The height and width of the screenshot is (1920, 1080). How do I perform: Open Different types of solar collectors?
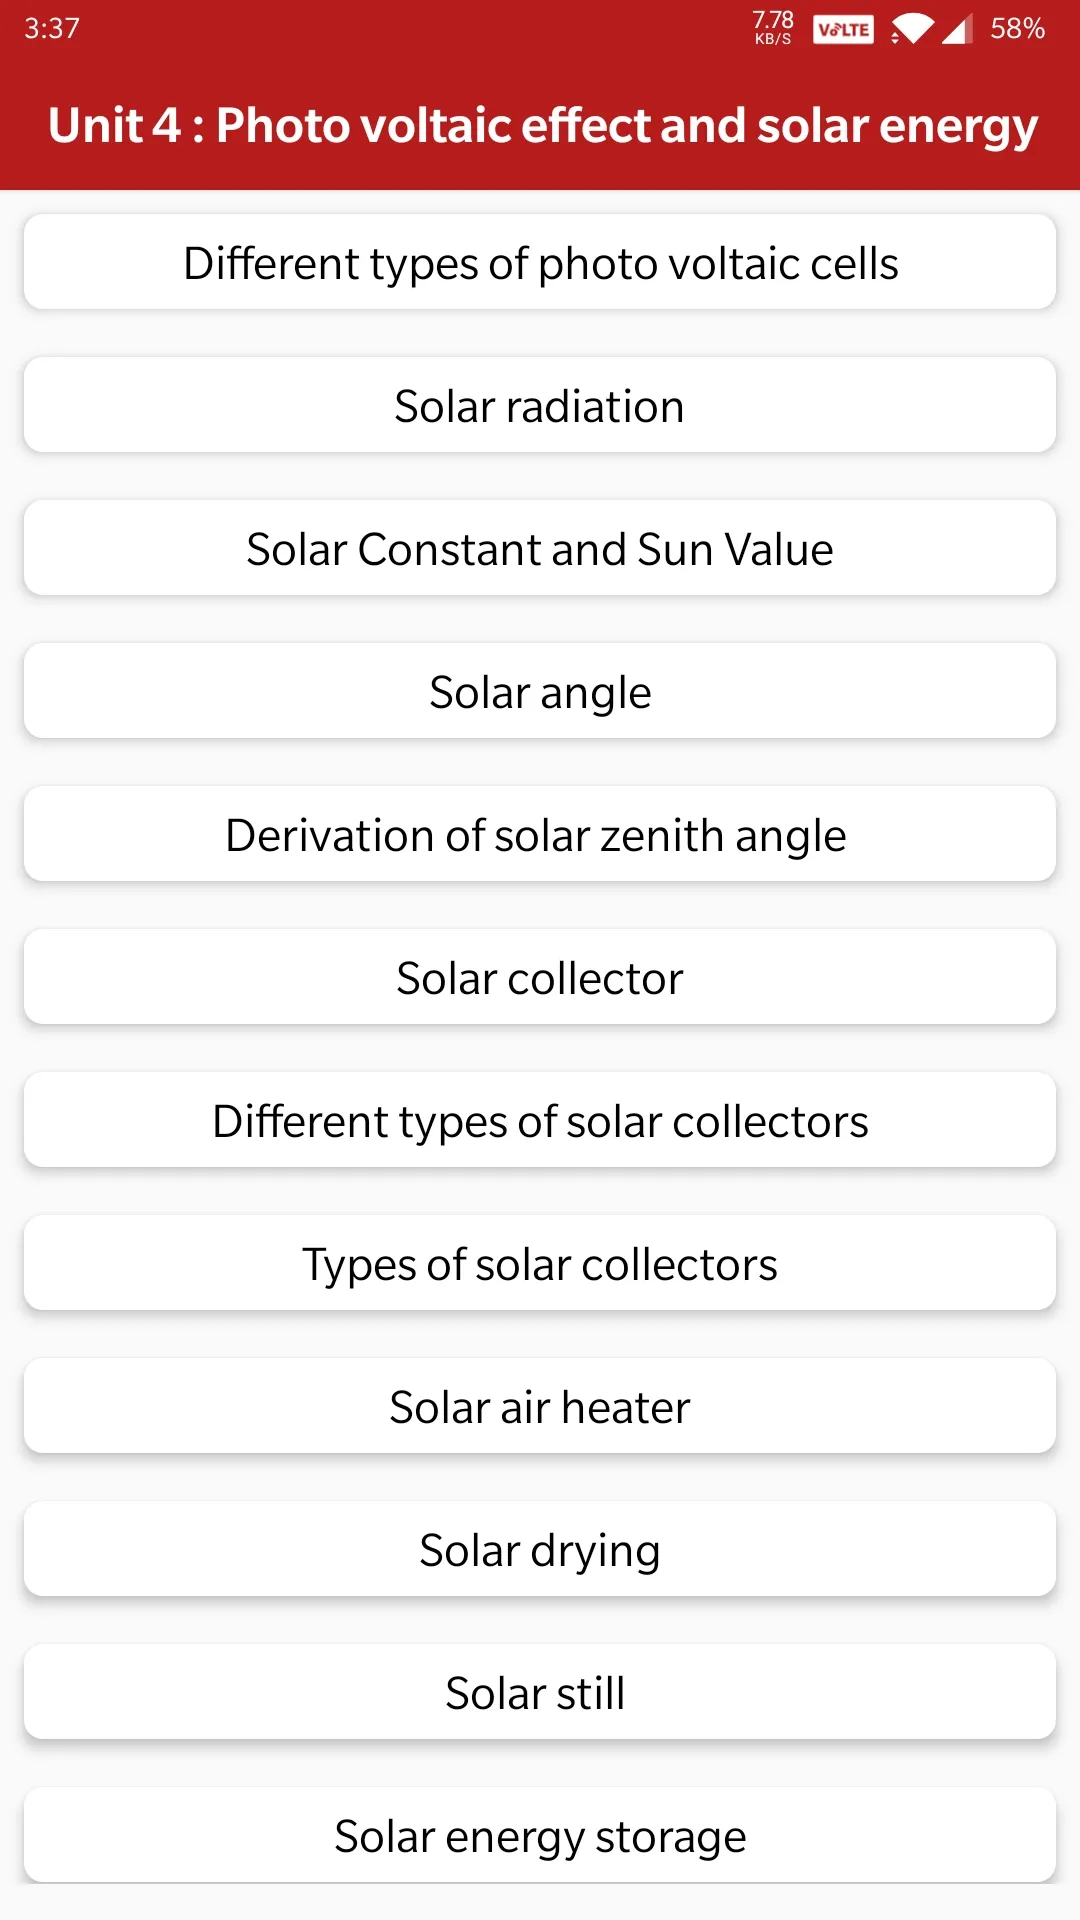[x=540, y=1120]
